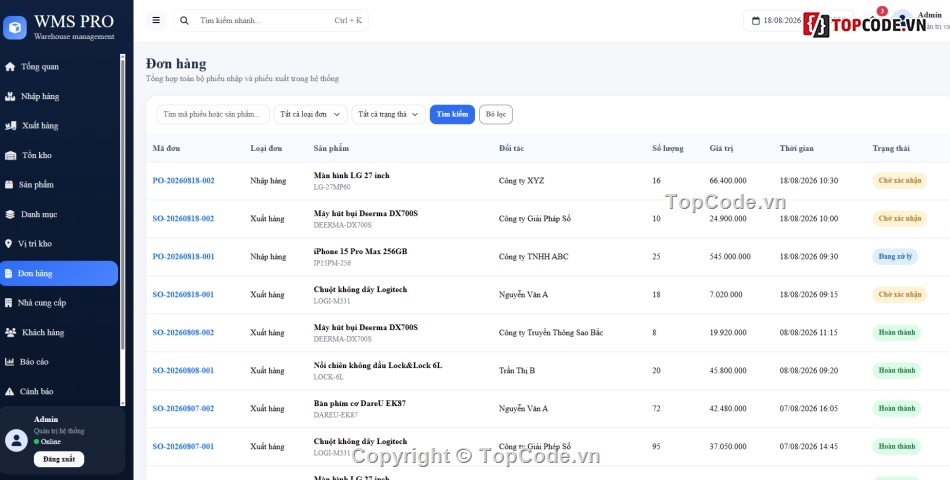Viewport: 950px width, 480px height.
Task: Open order link SO-20260808-001
Action: (x=183, y=371)
